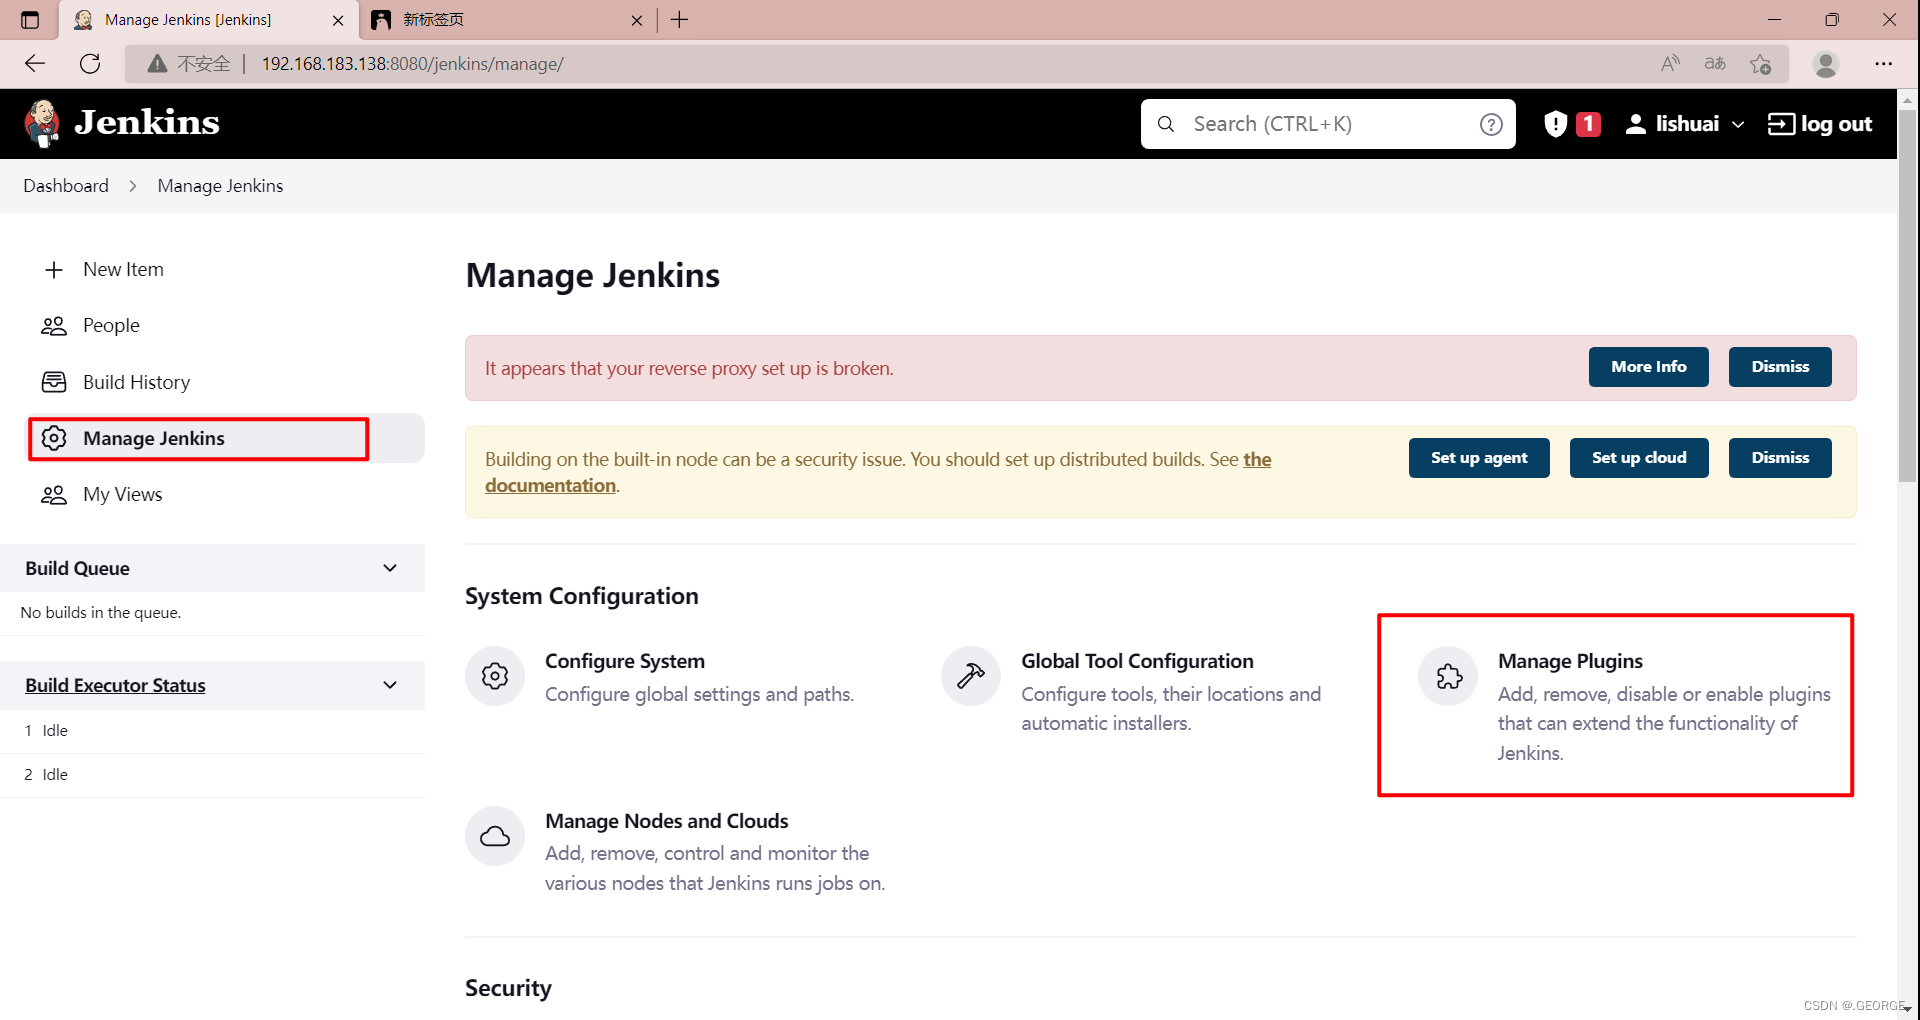Image resolution: width=1920 pixels, height=1020 pixels.
Task: Open Manage Nodes and Clouds
Action: (676, 852)
